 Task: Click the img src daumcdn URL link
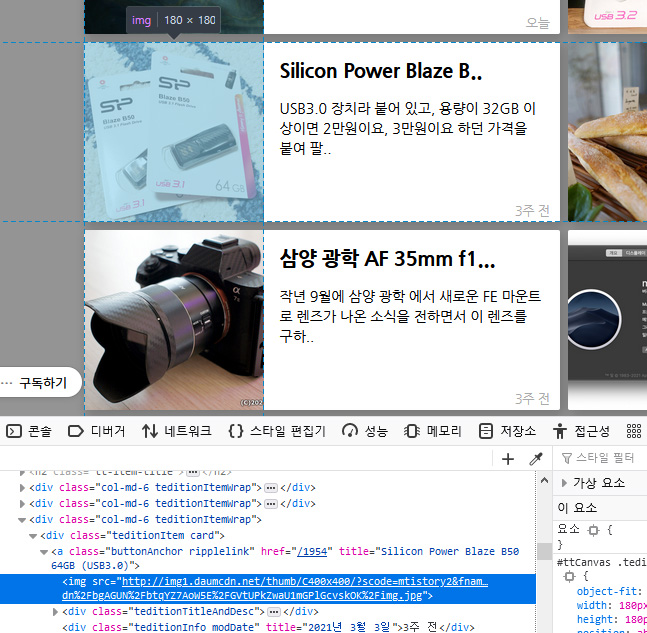[275, 589]
